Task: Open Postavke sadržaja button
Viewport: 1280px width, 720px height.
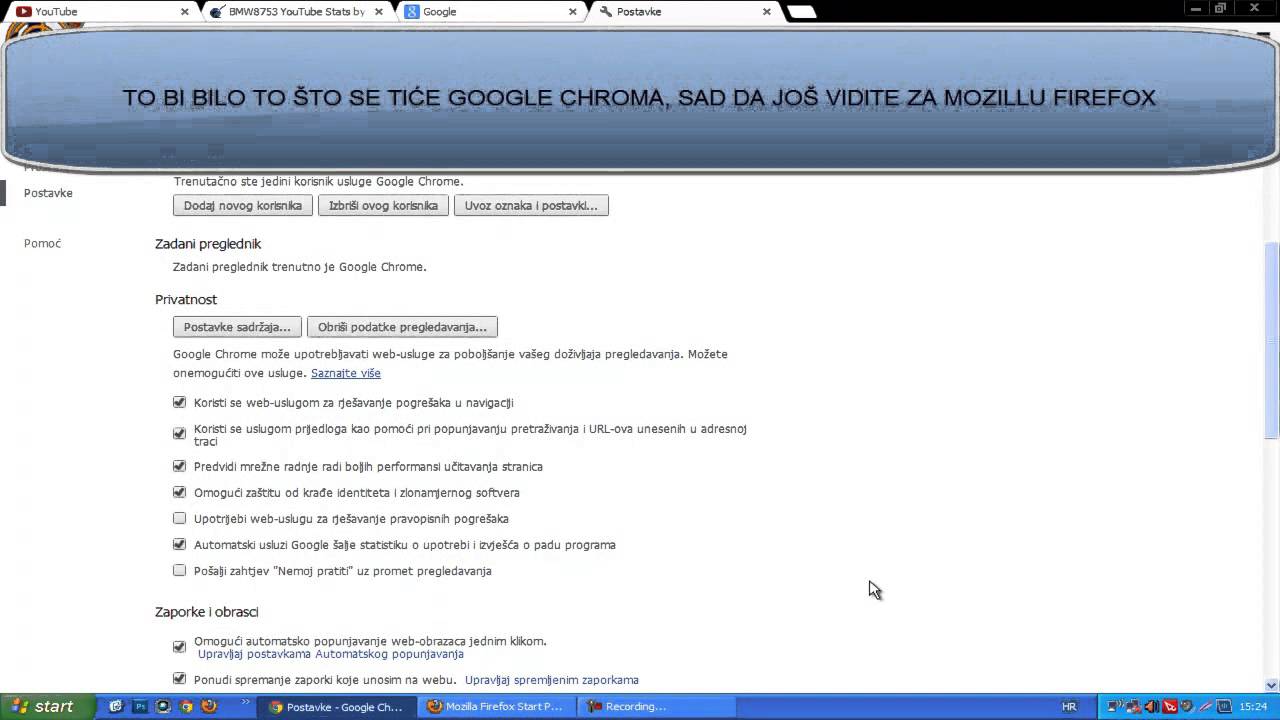Action: coord(237,327)
